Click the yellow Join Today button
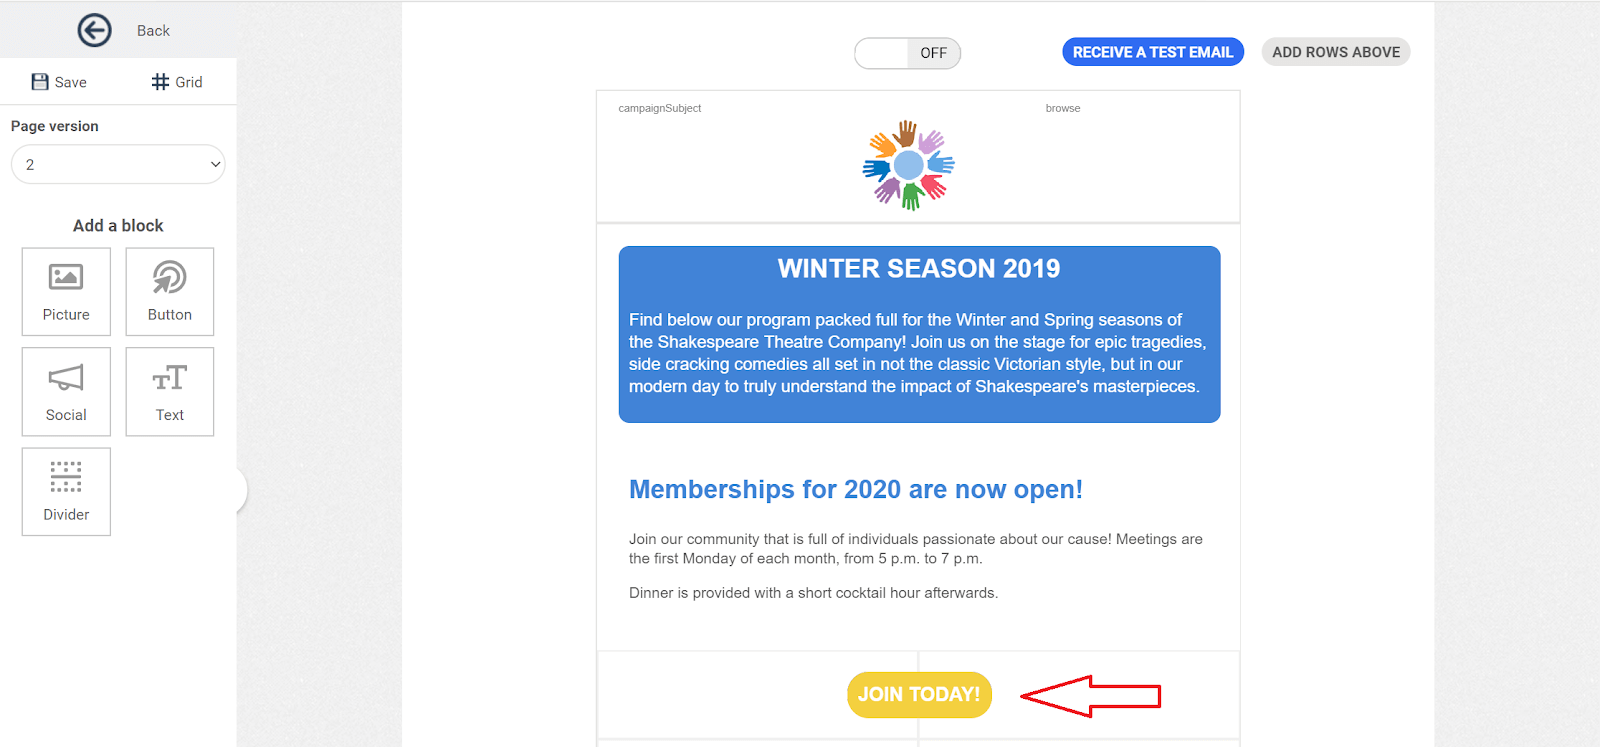Image resolution: width=1600 pixels, height=747 pixels. (919, 694)
